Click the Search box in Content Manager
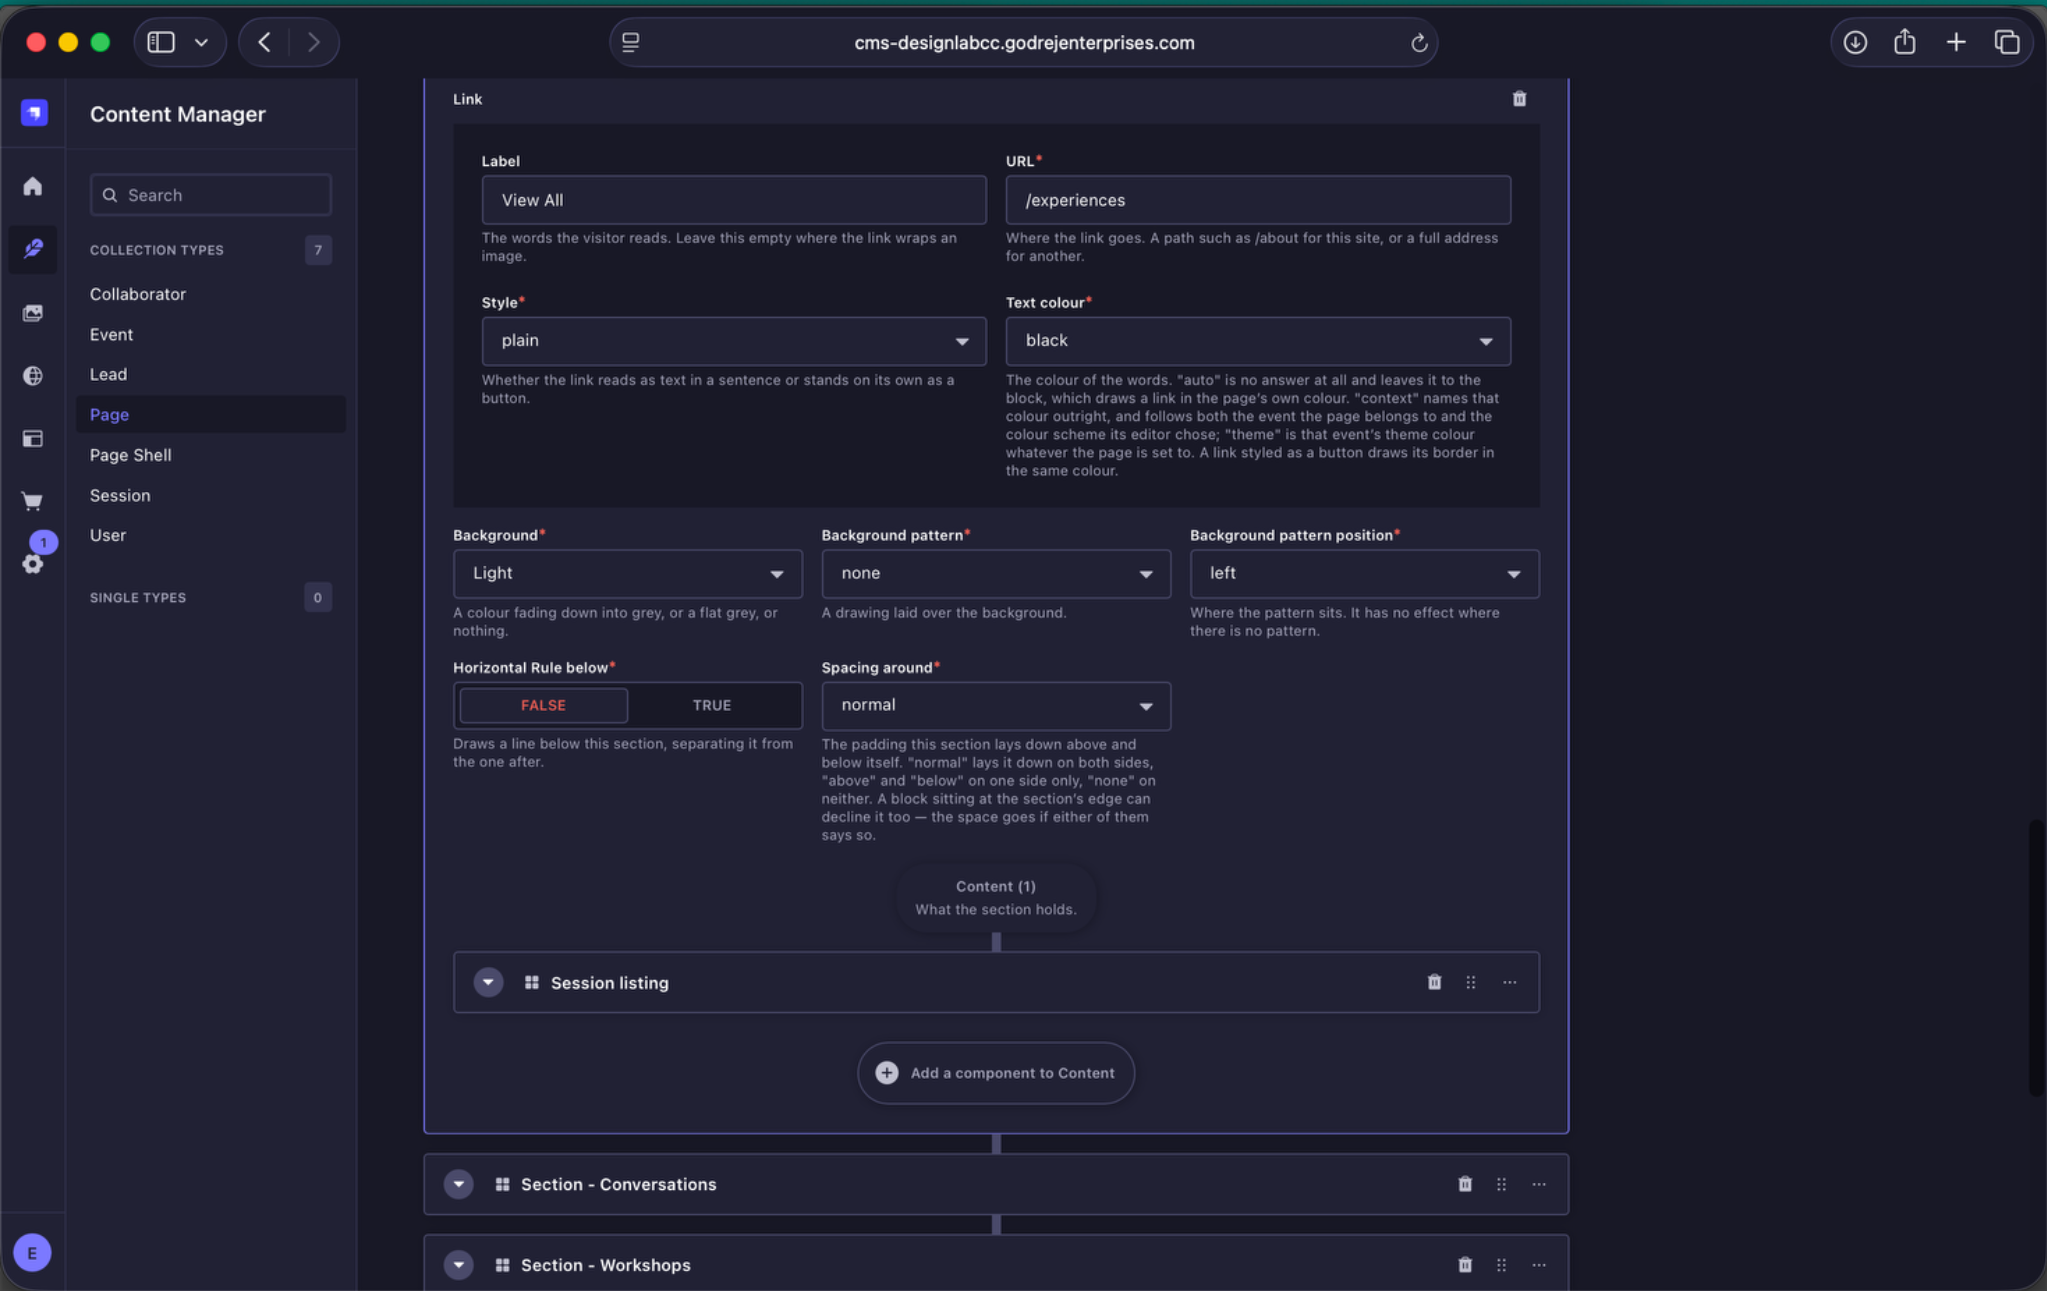Image resolution: width=2047 pixels, height=1291 pixels. pos(210,195)
